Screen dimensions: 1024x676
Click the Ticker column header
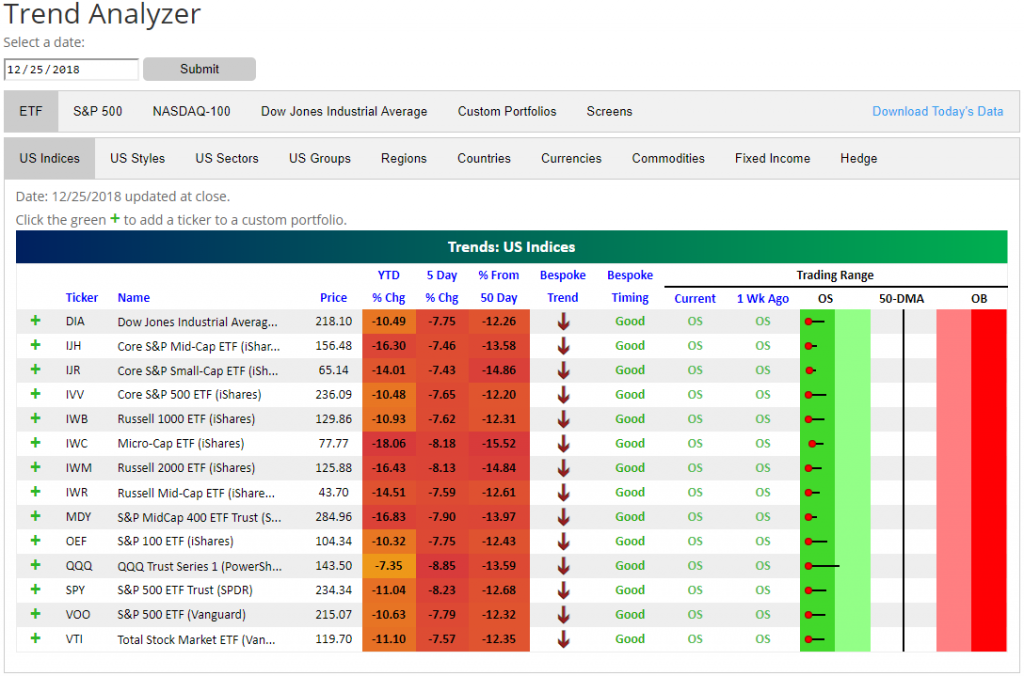pos(82,297)
